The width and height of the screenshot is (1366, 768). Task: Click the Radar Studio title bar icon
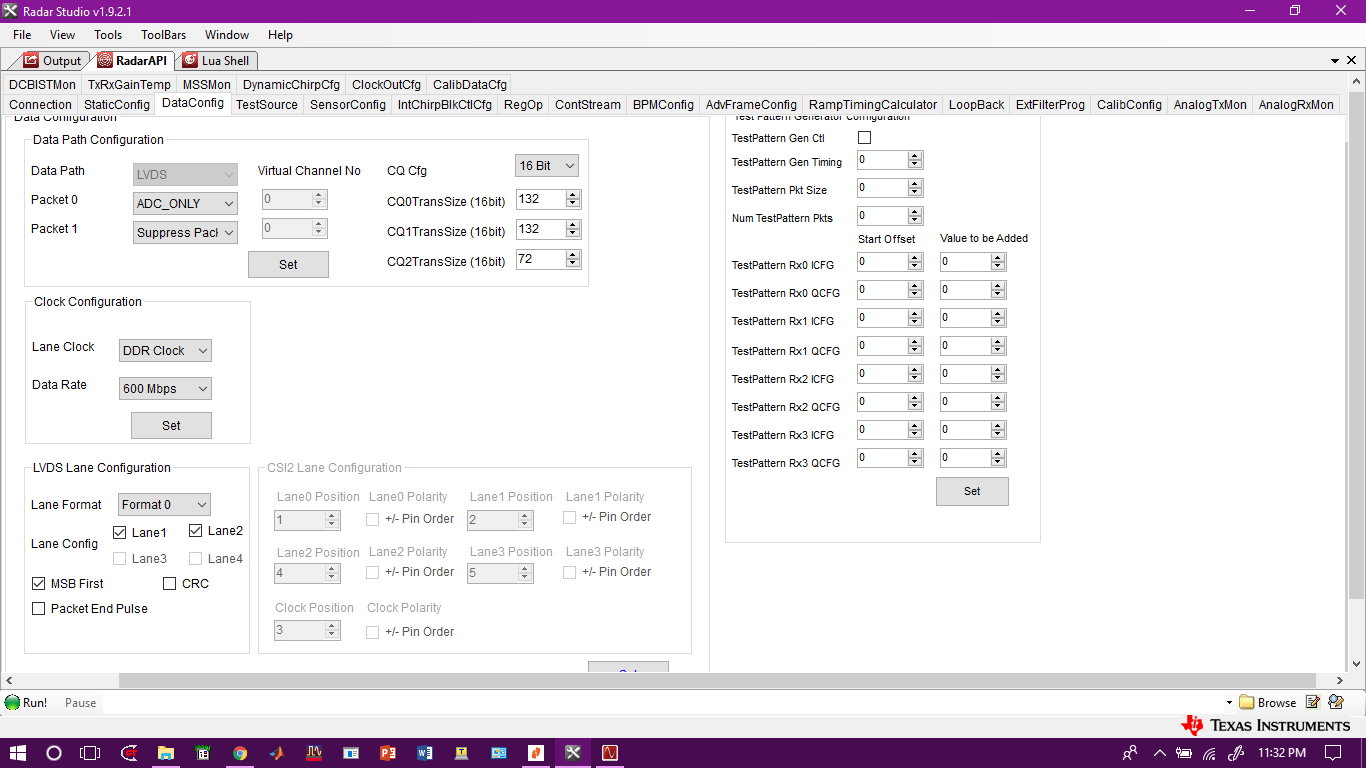tap(11, 10)
